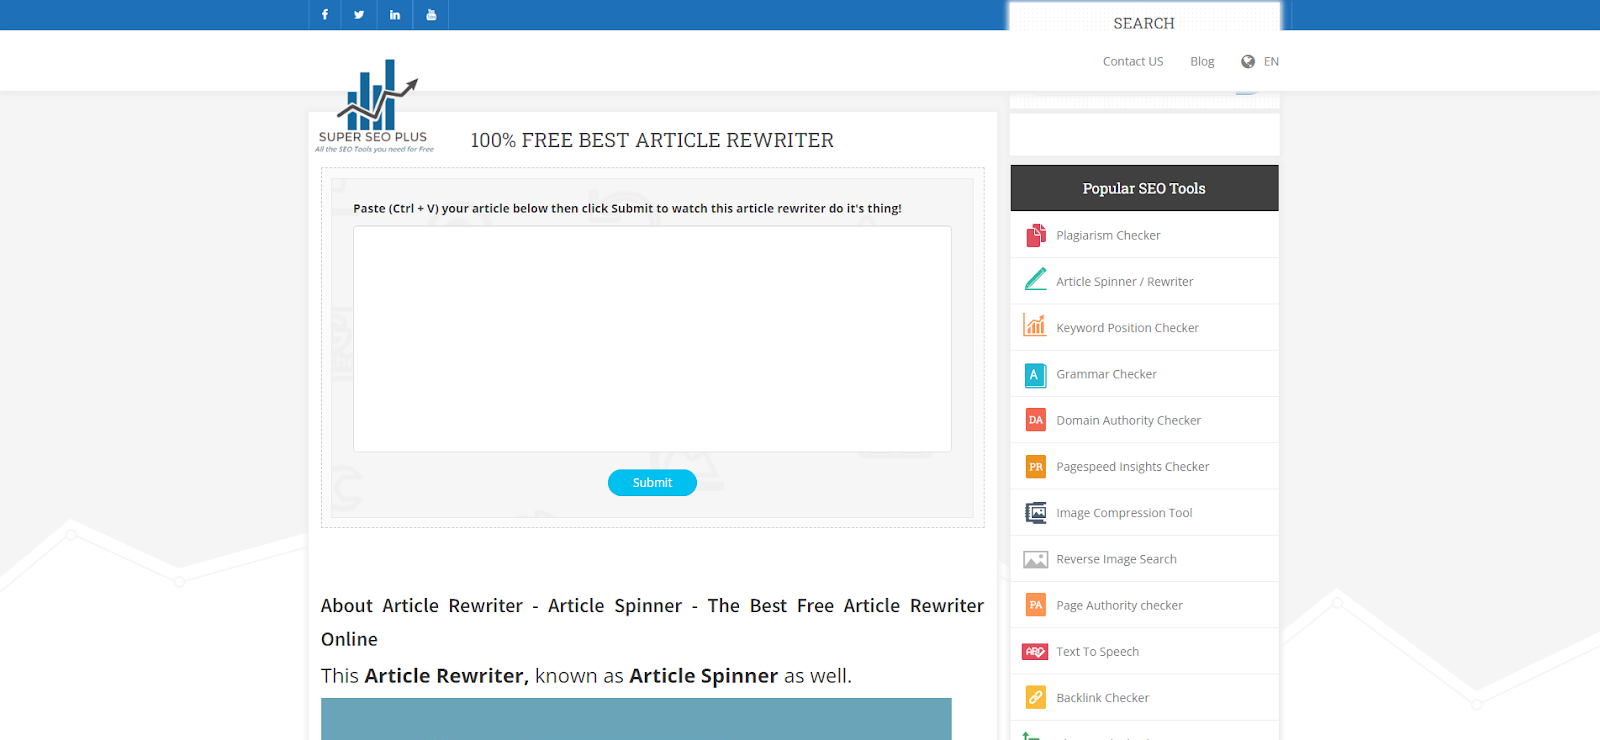Click the Reverse Image Search picture icon
The height and width of the screenshot is (740, 1600).
point(1036,560)
